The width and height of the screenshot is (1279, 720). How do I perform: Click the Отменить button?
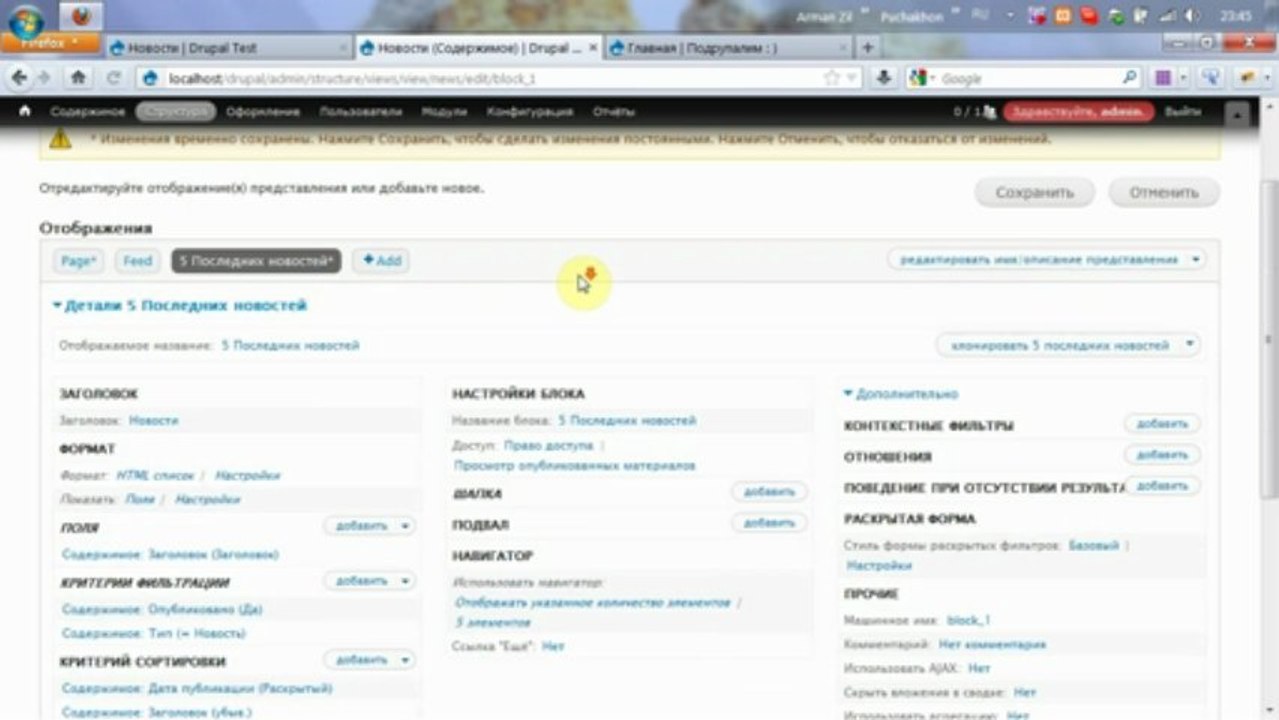1164,192
